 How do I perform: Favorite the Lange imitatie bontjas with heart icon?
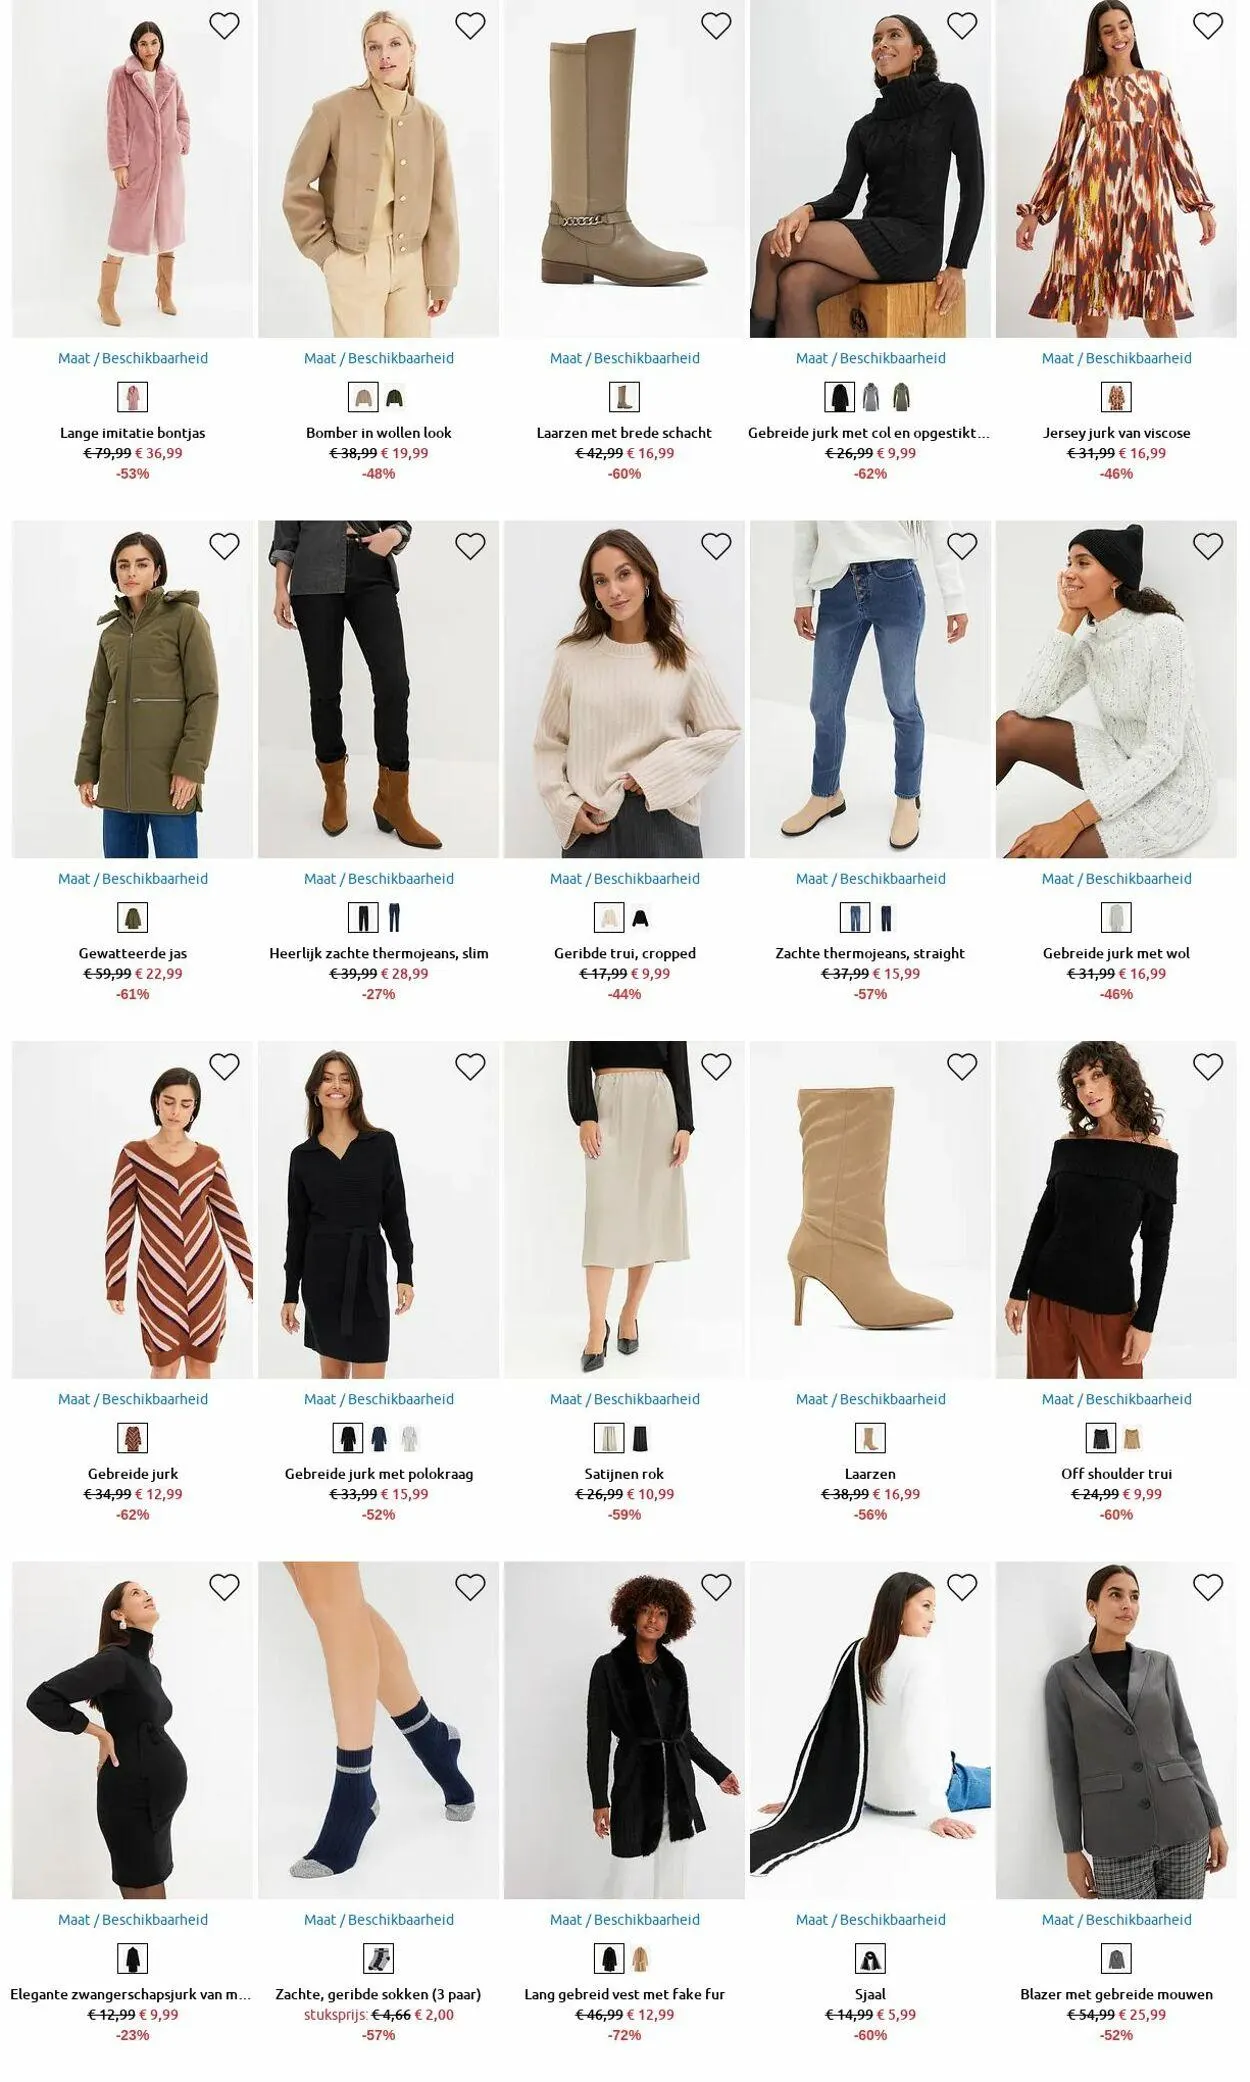pyautogui.click(x=224, y=26)
